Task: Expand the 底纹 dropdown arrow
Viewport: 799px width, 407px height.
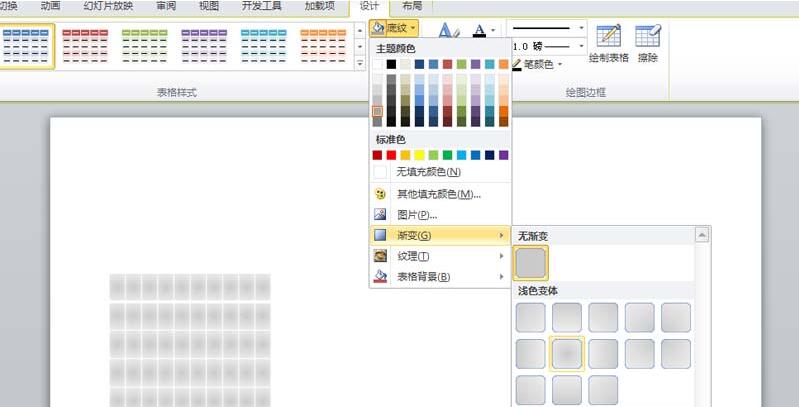Action: (x=412, y=29)
